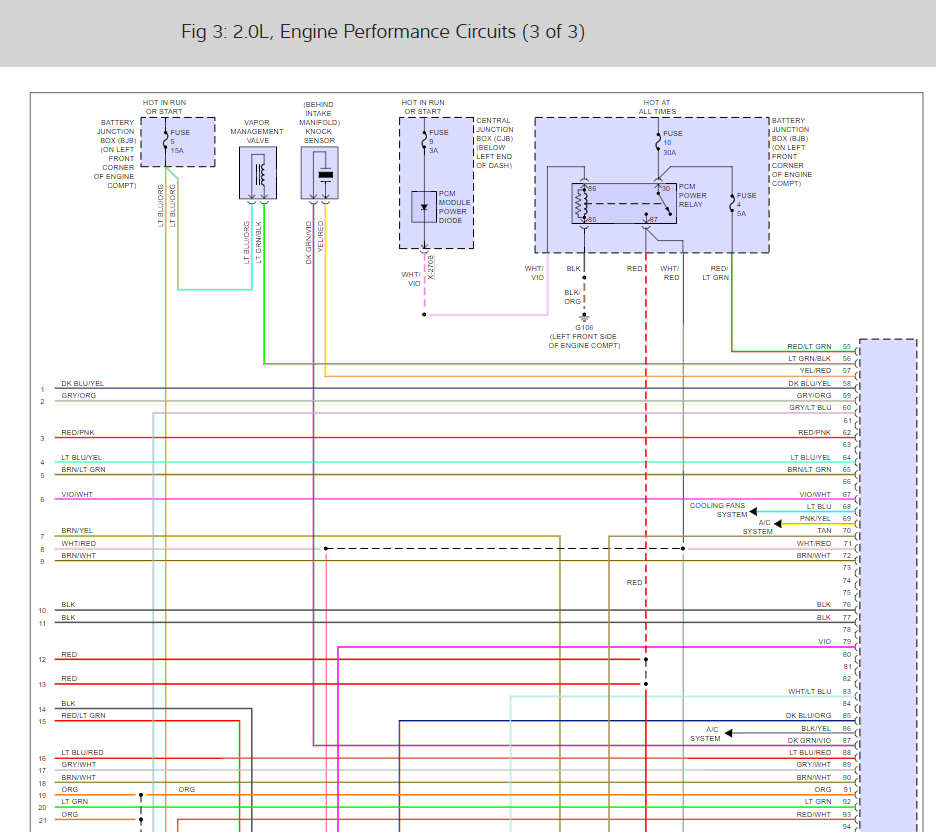Click the RED/LT GRN label at pin 55
Image resolution: width=936 pixels, height=833 pixels.
click(x=808, y=347)
